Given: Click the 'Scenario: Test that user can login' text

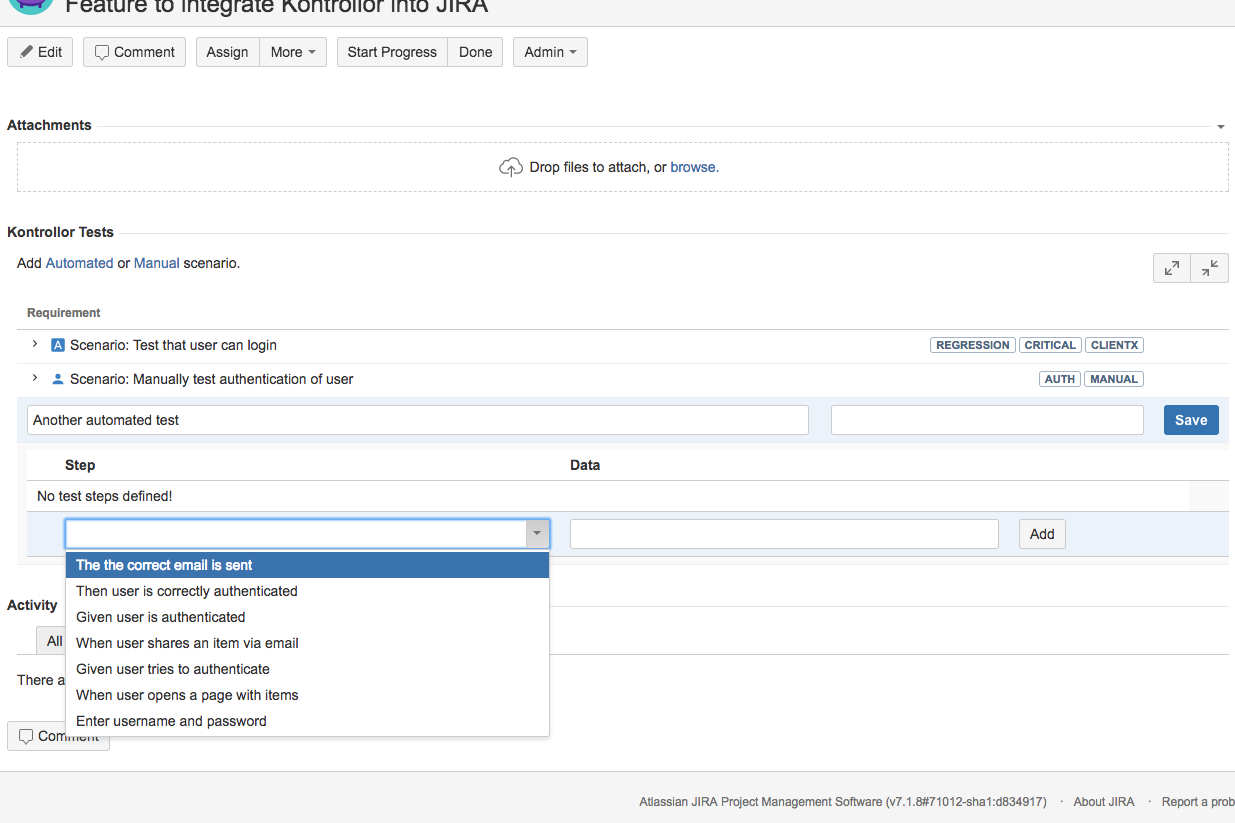Looking at the screenshot, I should pos(173,345).
